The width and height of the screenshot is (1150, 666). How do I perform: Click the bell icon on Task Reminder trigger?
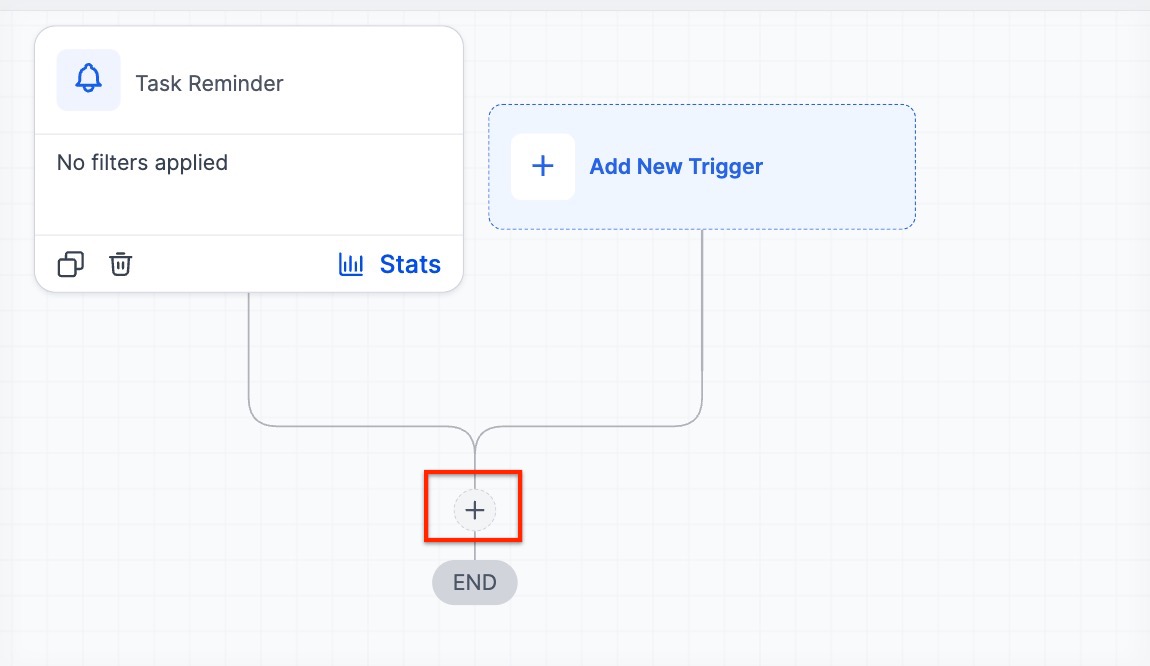coord(89,80)
